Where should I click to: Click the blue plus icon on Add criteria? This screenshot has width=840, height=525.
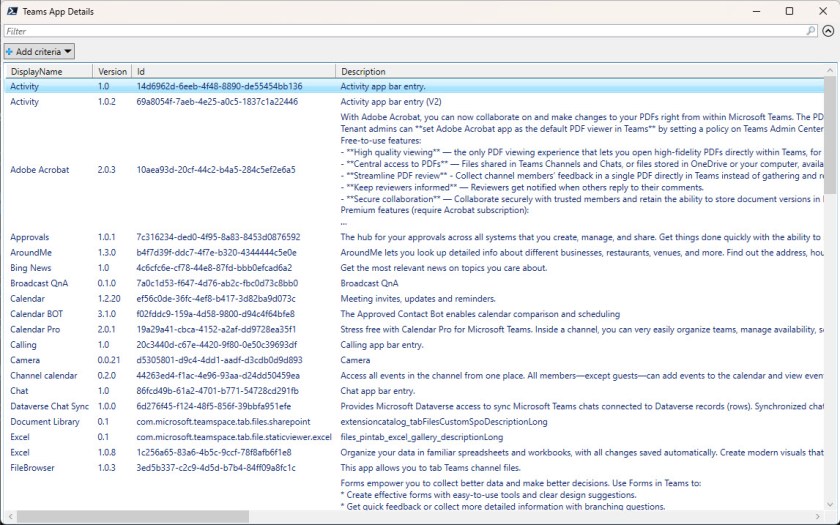pyautogui.click(x=9, y=52)
